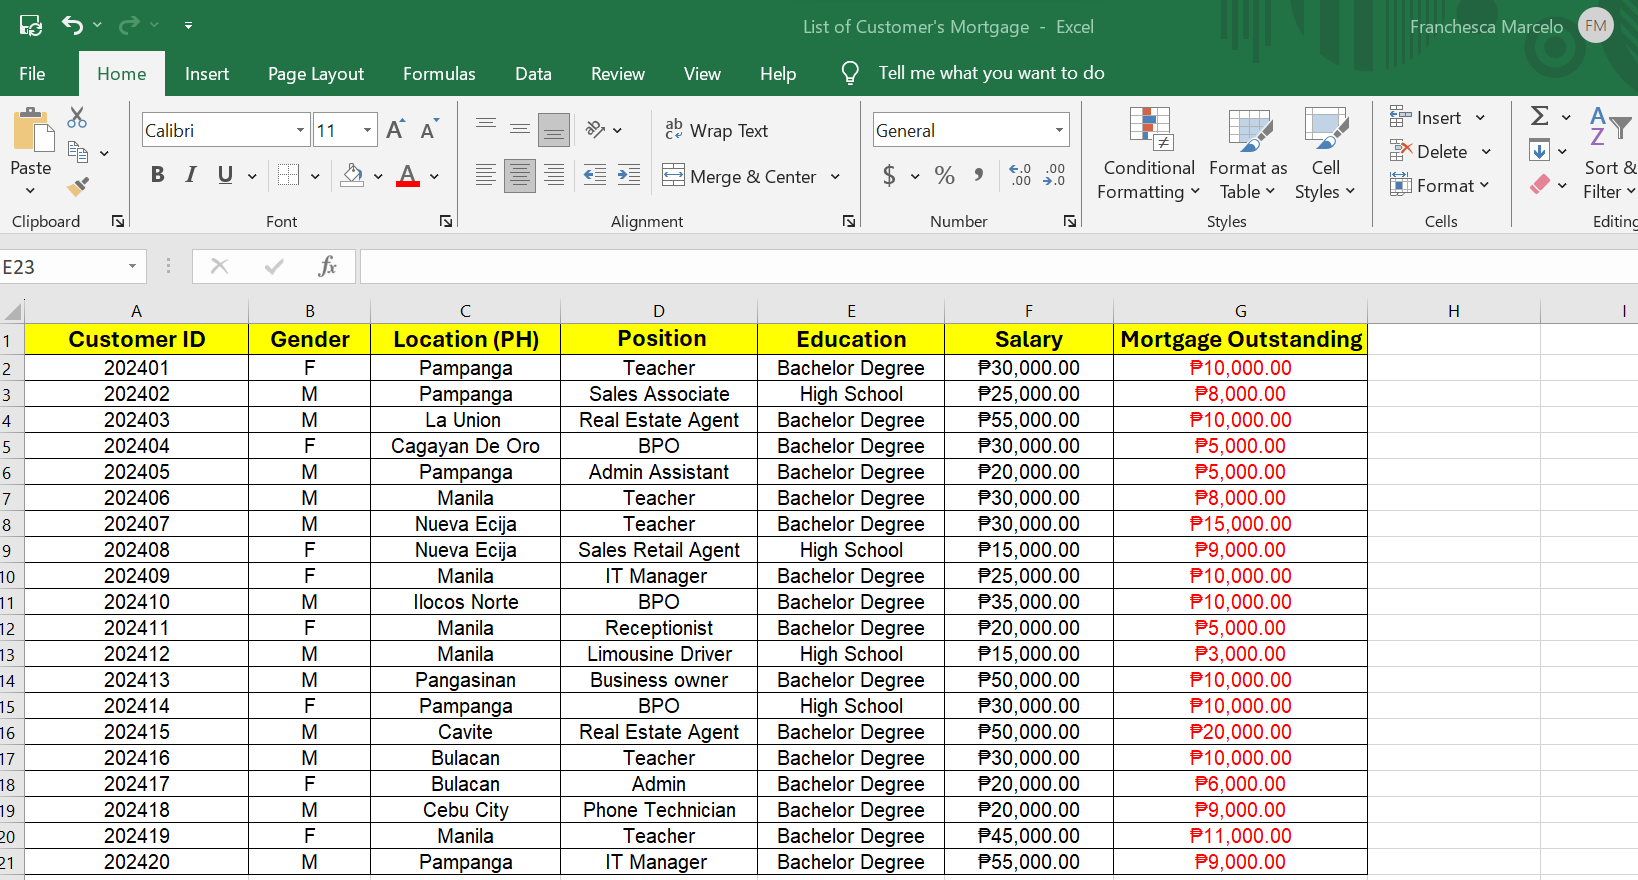This screenshot has height=880, width=1638.
Task: Activate the Format Painter brush
Action: point(78,186)
